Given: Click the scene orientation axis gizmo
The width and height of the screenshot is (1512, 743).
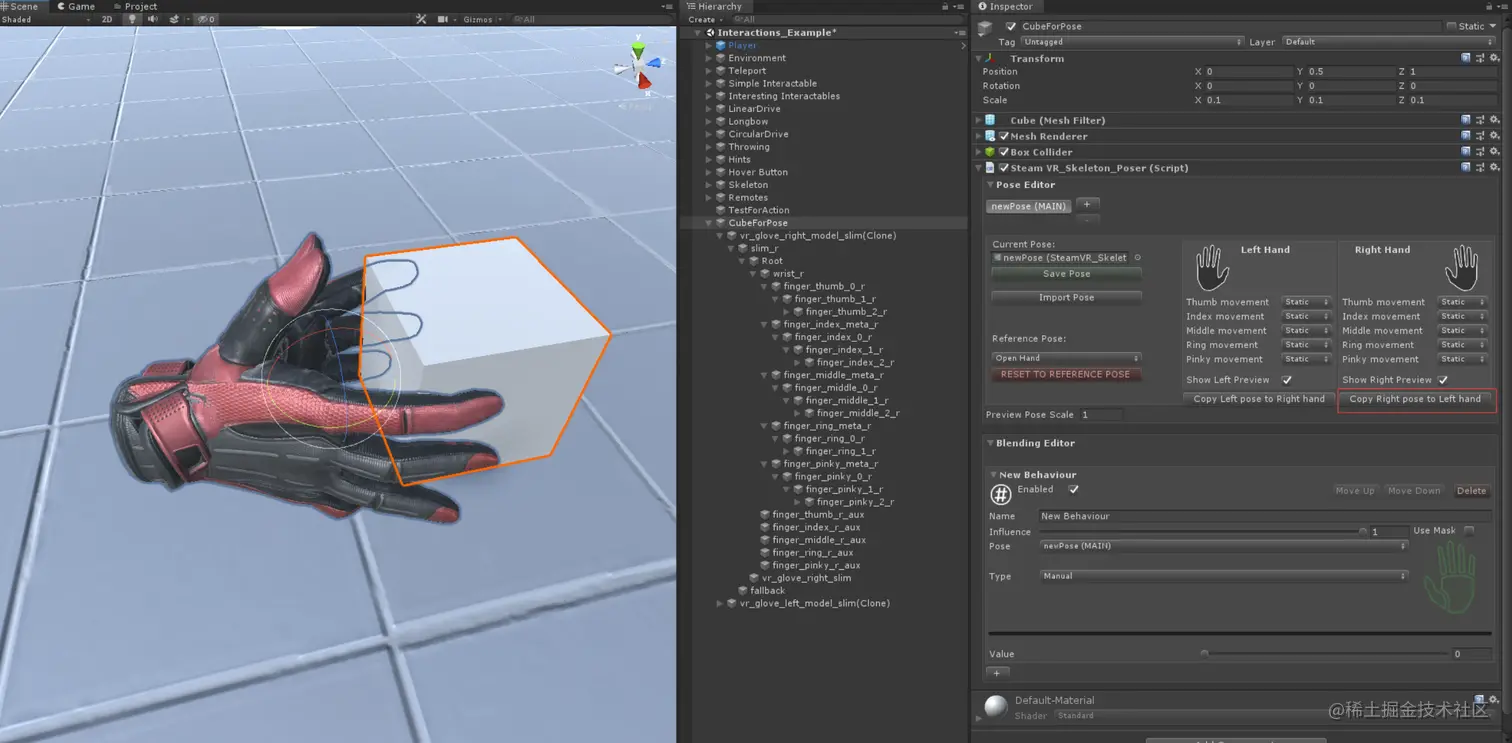Looking at the screenshot, I should [638, 68].
